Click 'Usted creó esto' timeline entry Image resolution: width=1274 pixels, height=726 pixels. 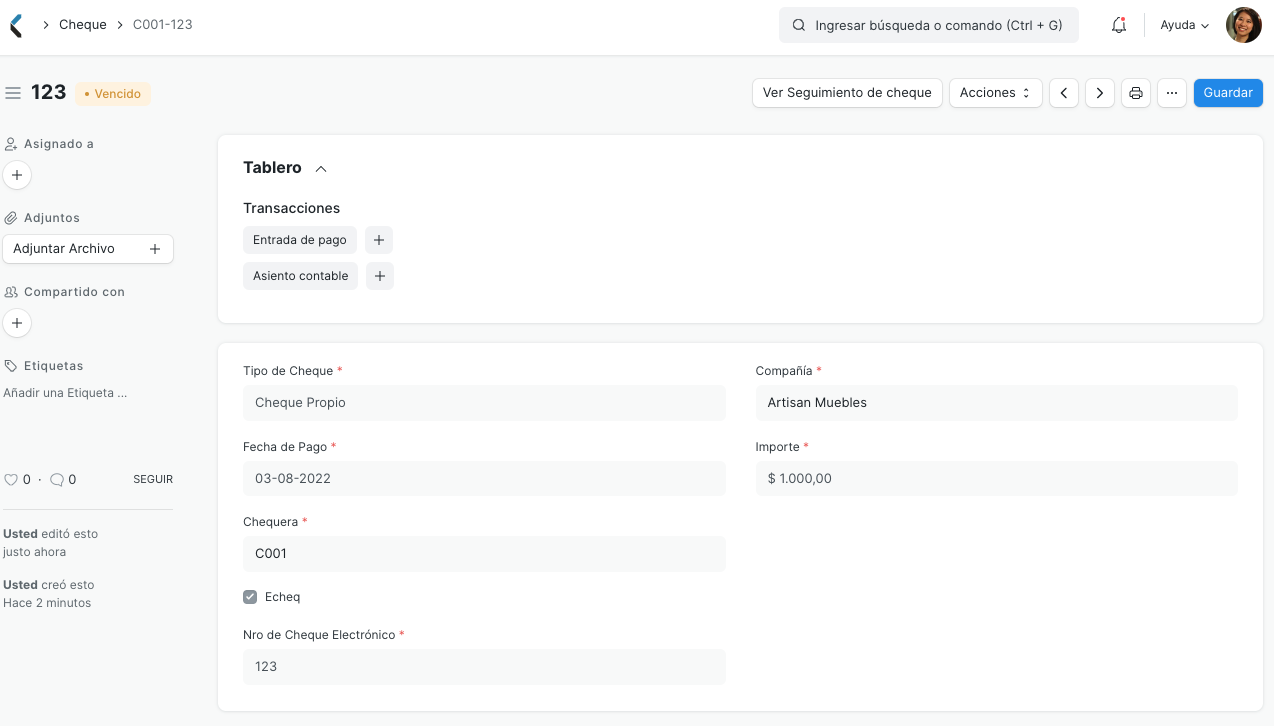[47, 594]
